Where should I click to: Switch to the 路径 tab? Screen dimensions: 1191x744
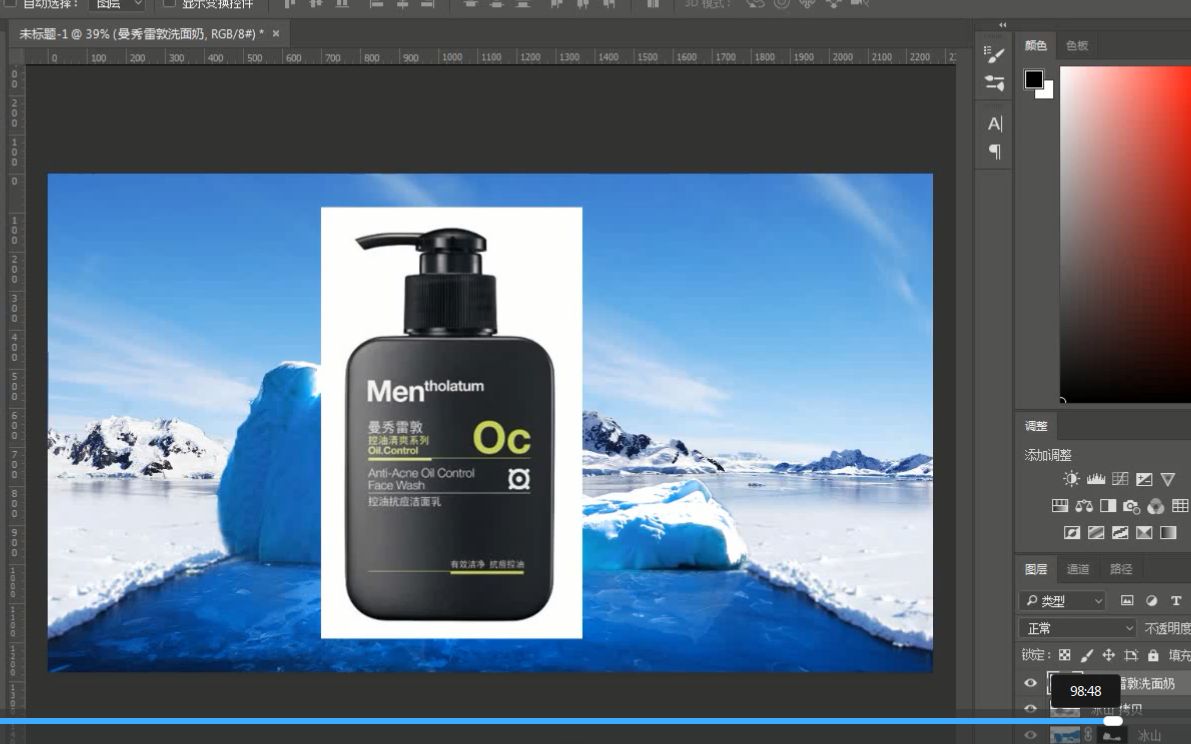pos(1121,569)
